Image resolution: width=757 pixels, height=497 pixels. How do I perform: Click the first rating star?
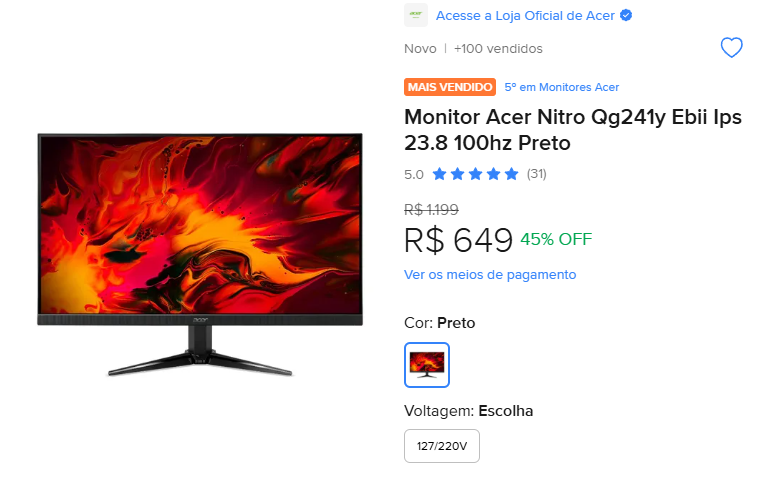coord(439,174)
